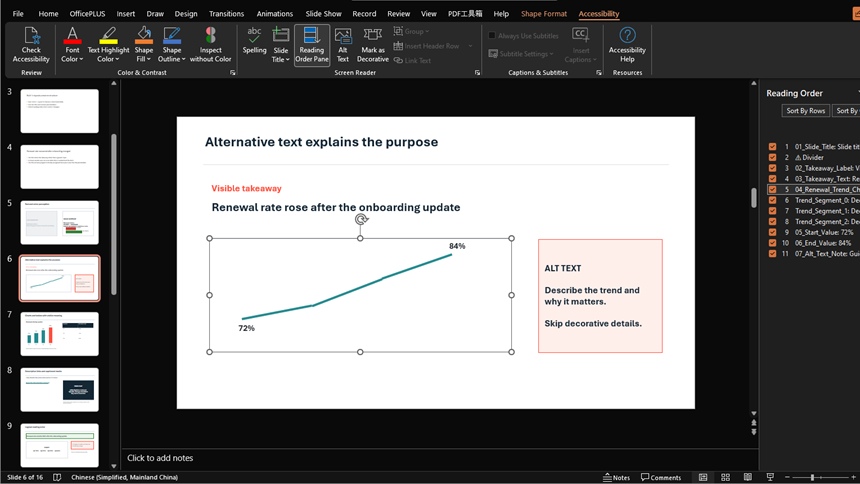The width and height of the screenshot is (860, 484).
Task: Open the Insert tab
Action: pos(126,14)
